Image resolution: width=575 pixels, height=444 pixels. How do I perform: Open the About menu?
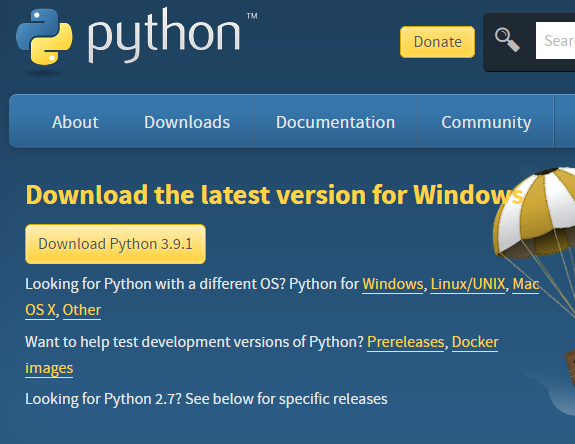pyautogui.click(x=75, y=122)
